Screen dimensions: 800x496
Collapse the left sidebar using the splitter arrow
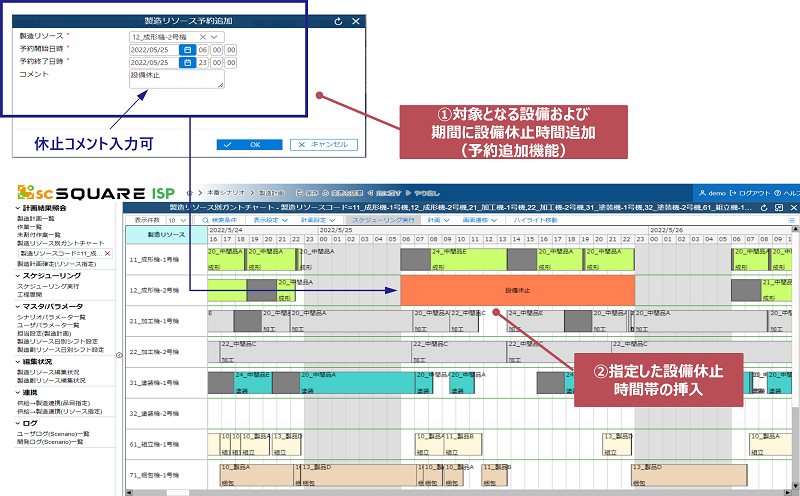click(119, 354)
